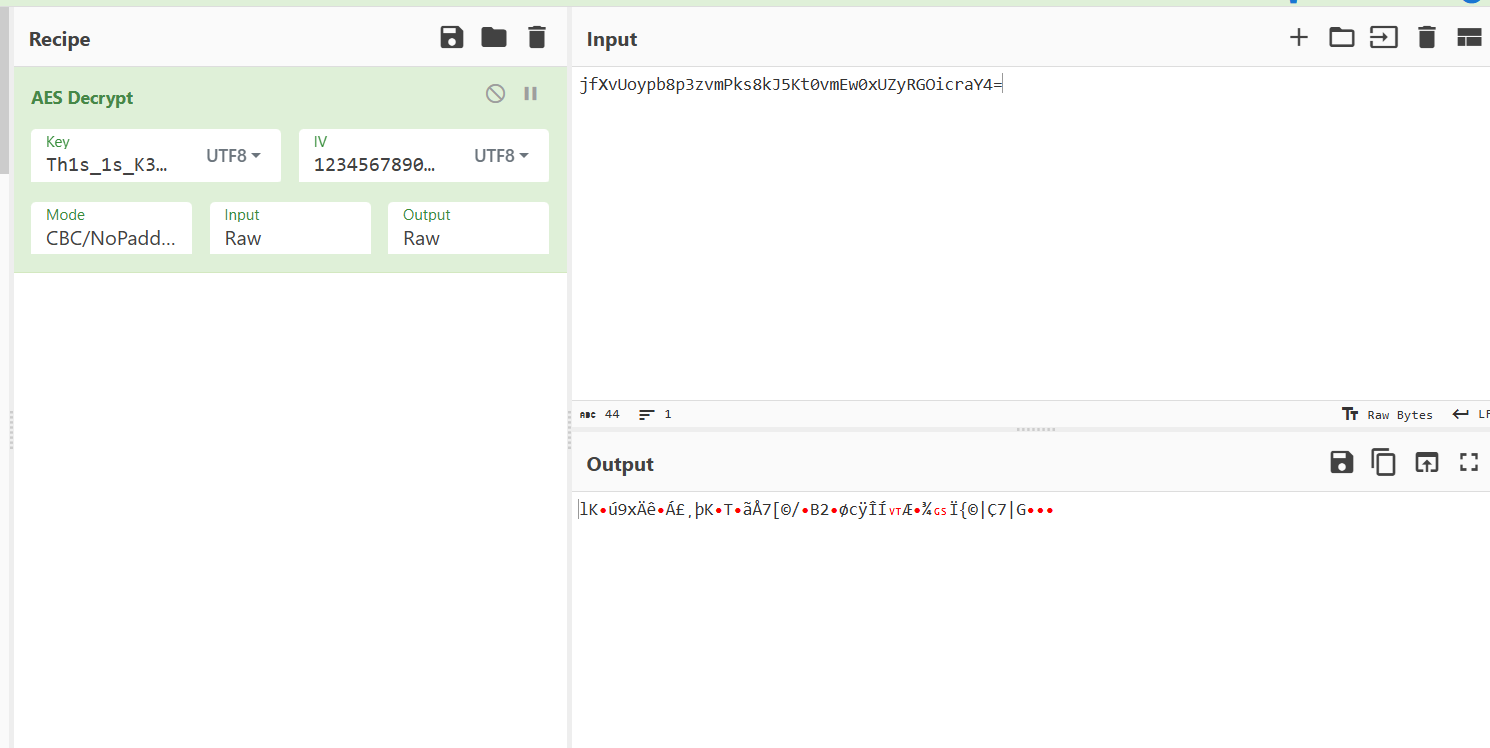Disable the AES Decrypt operation

495,93
